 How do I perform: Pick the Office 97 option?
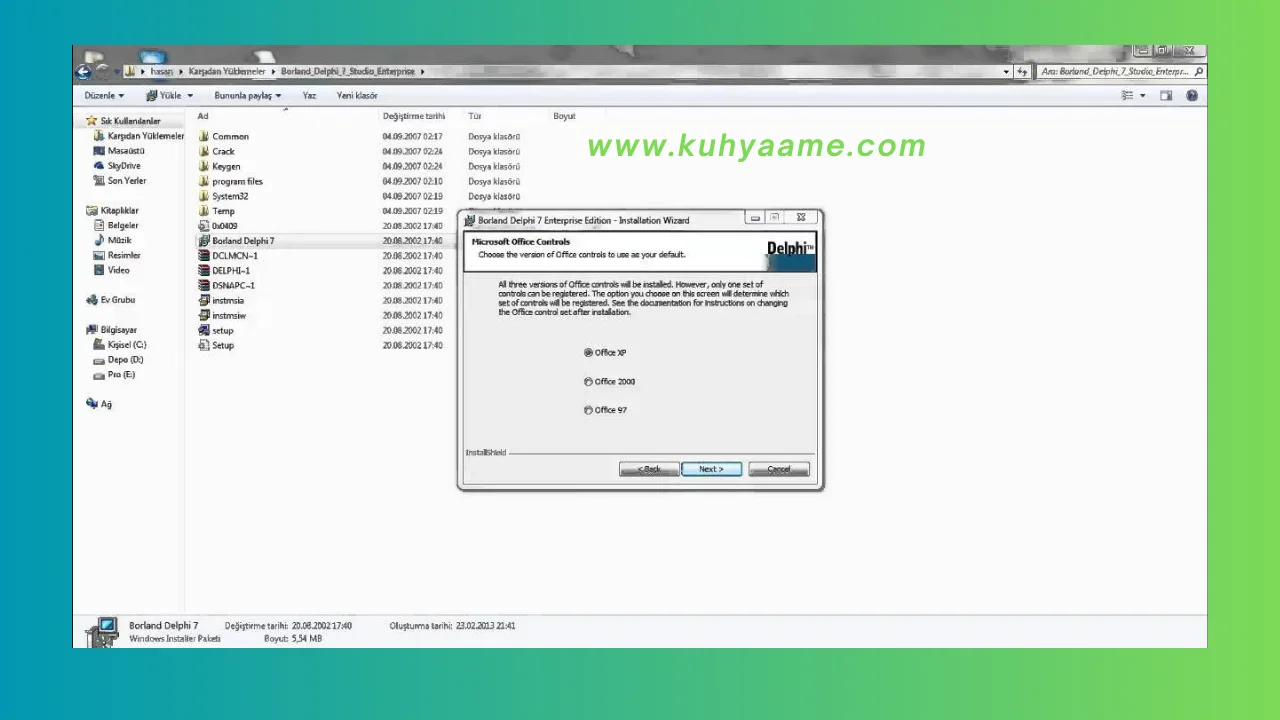tap(589, 410)
